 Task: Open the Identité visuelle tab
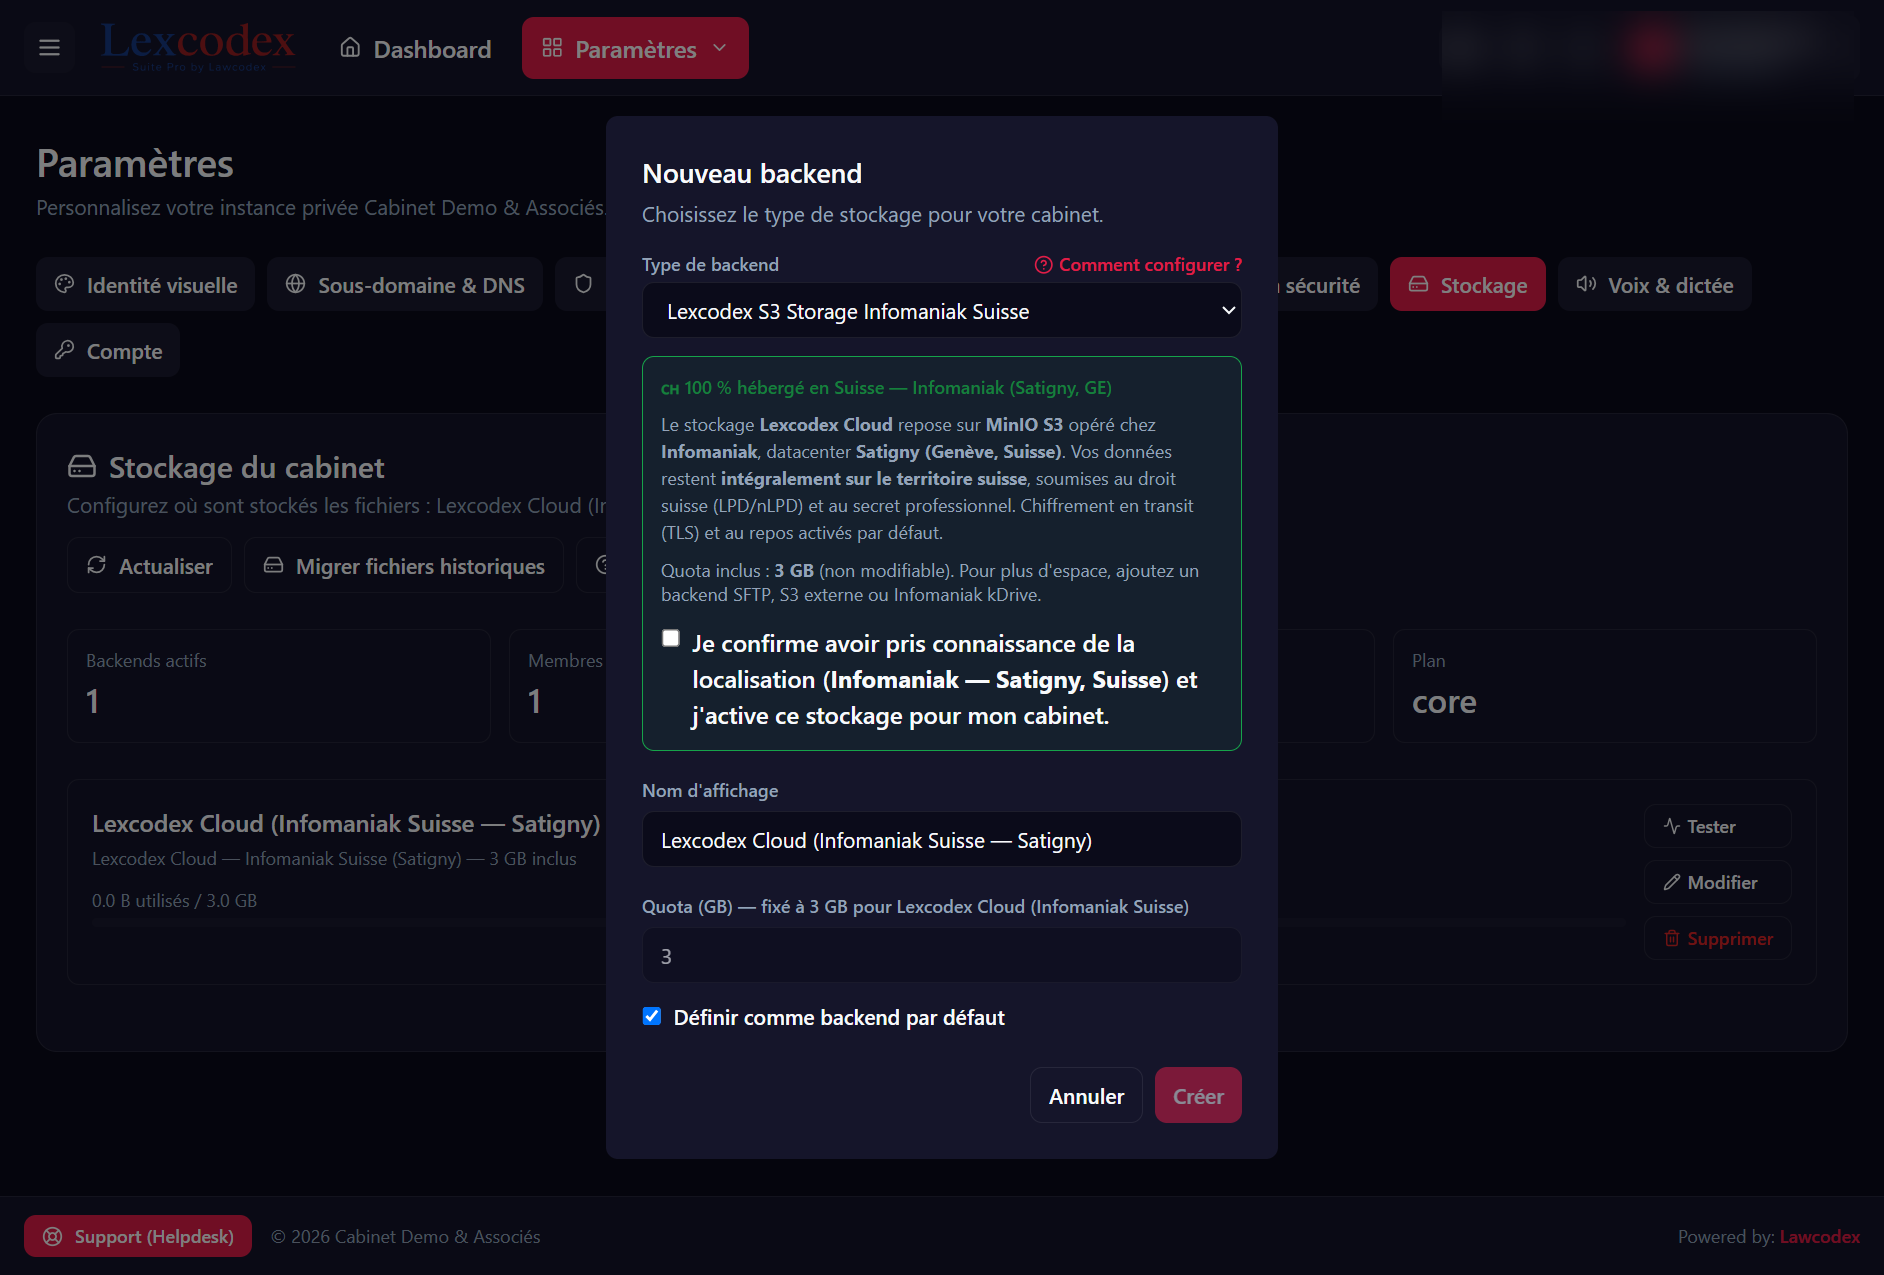(x=146, y=285)
